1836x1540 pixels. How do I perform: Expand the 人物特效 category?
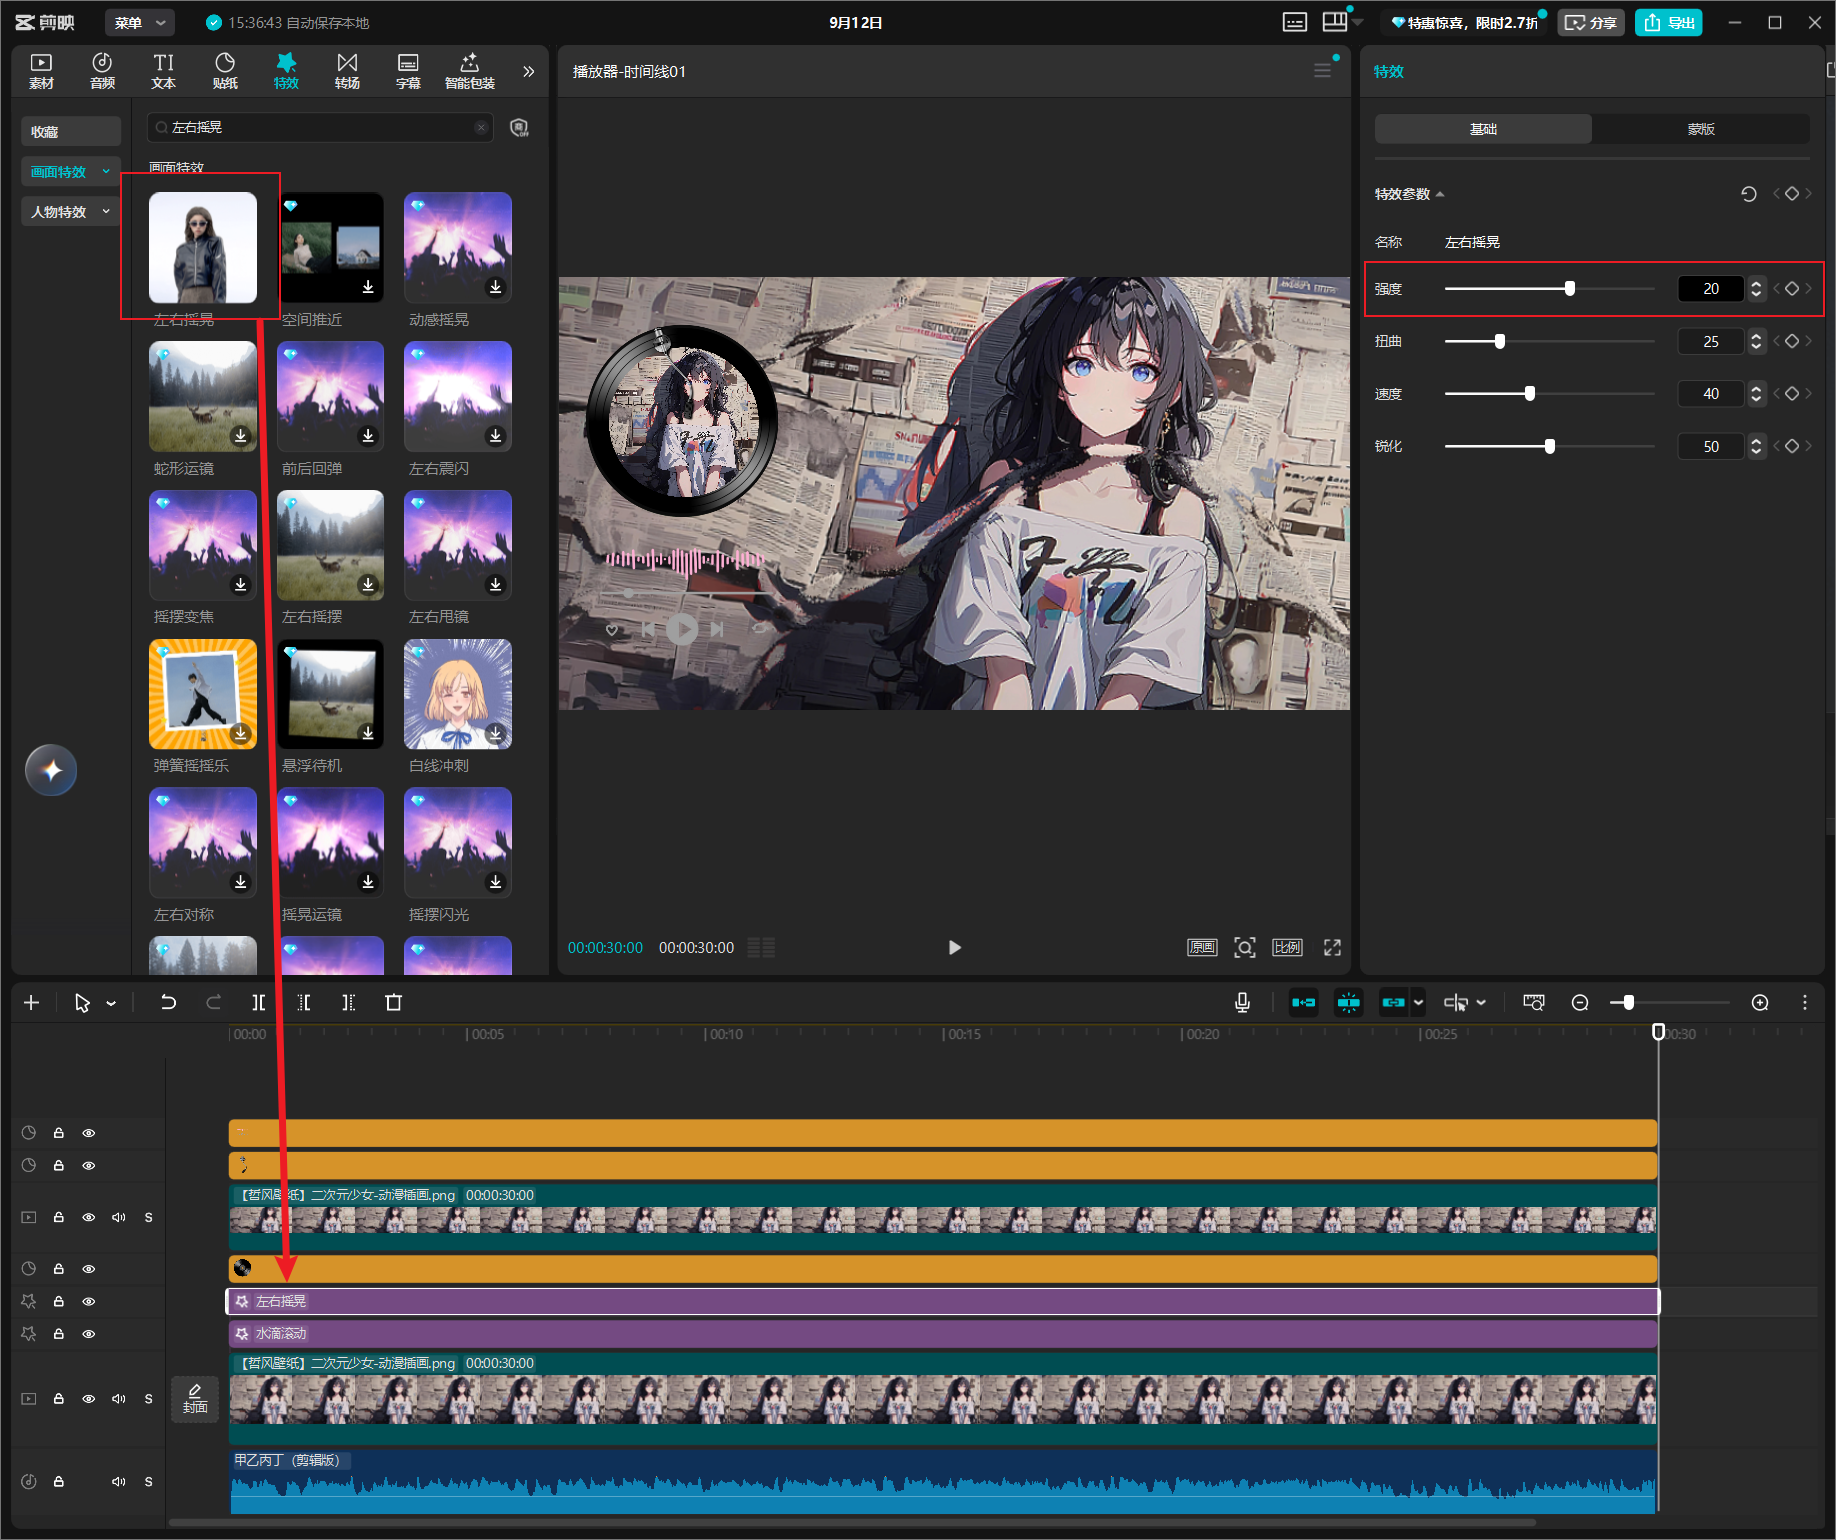tap(71, 212)
